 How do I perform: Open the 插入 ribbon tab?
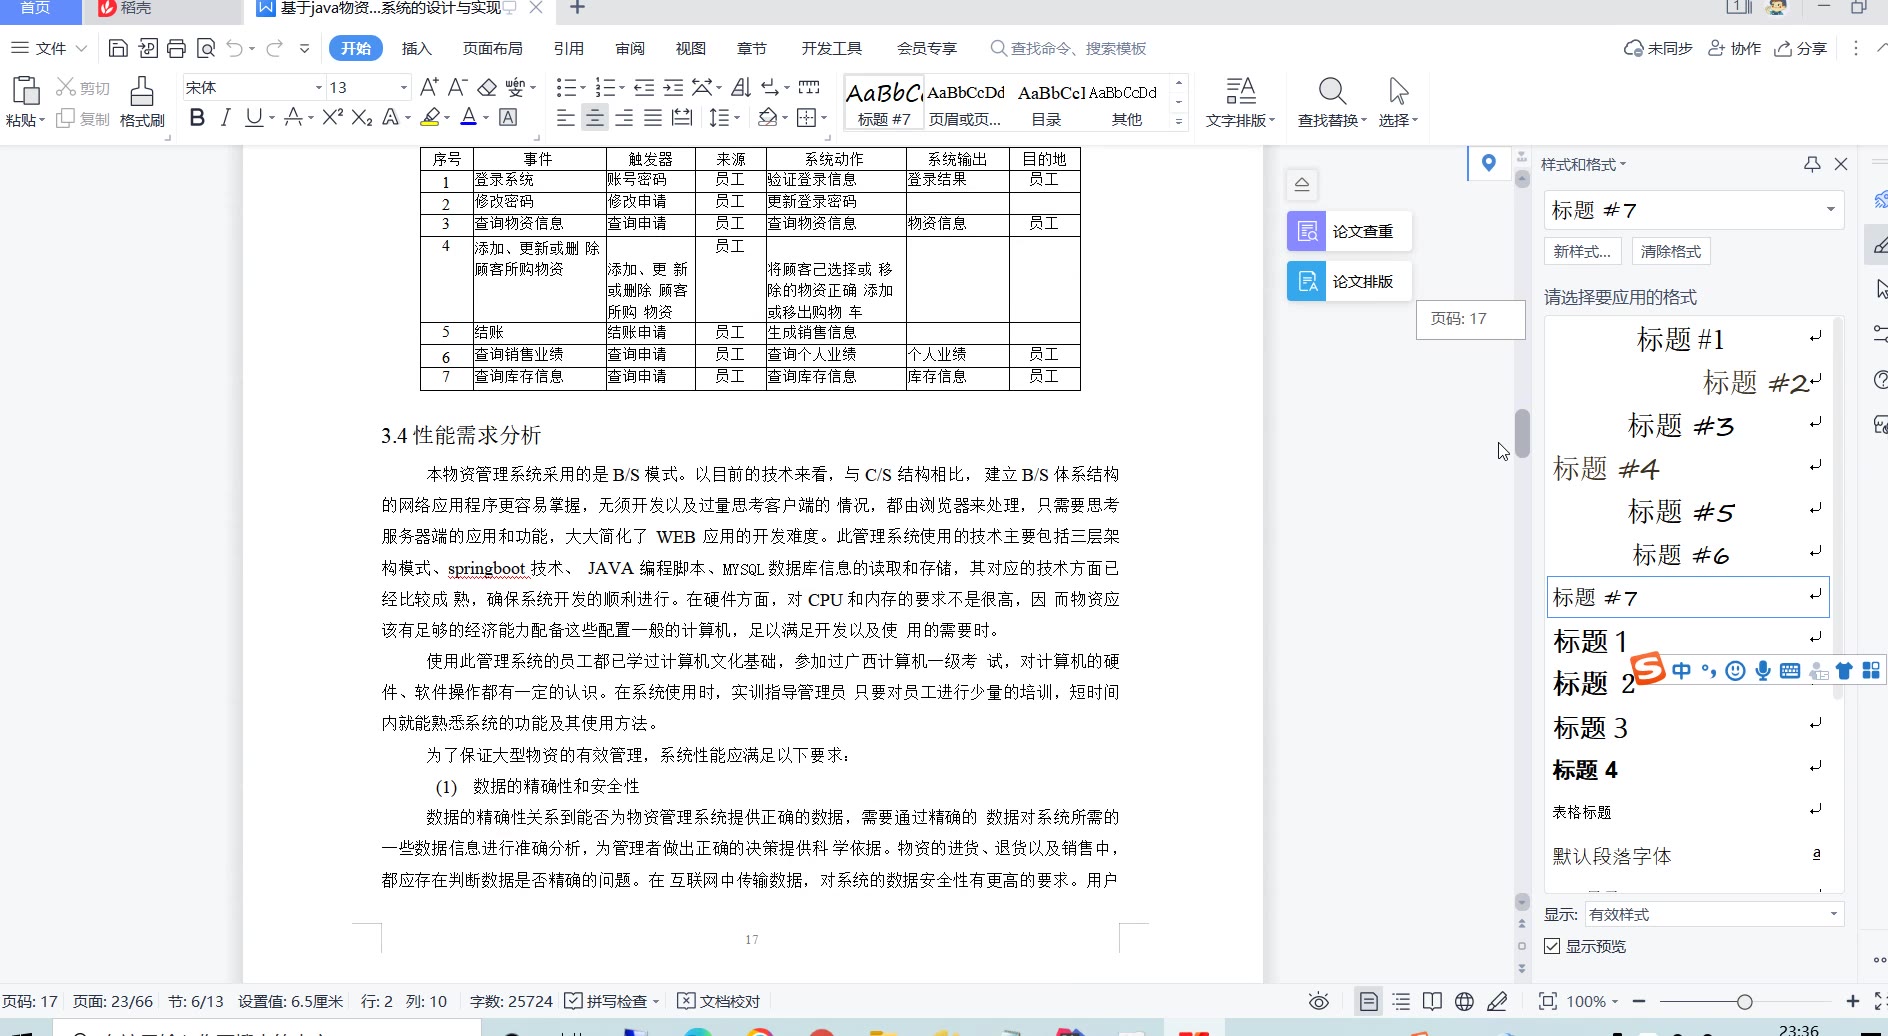click(416, 48)
